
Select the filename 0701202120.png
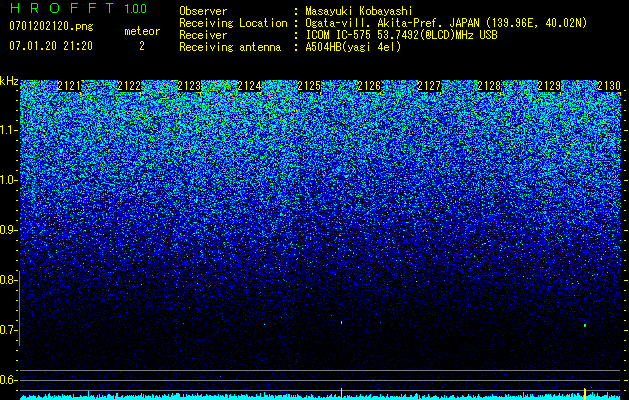coord(51,27)
